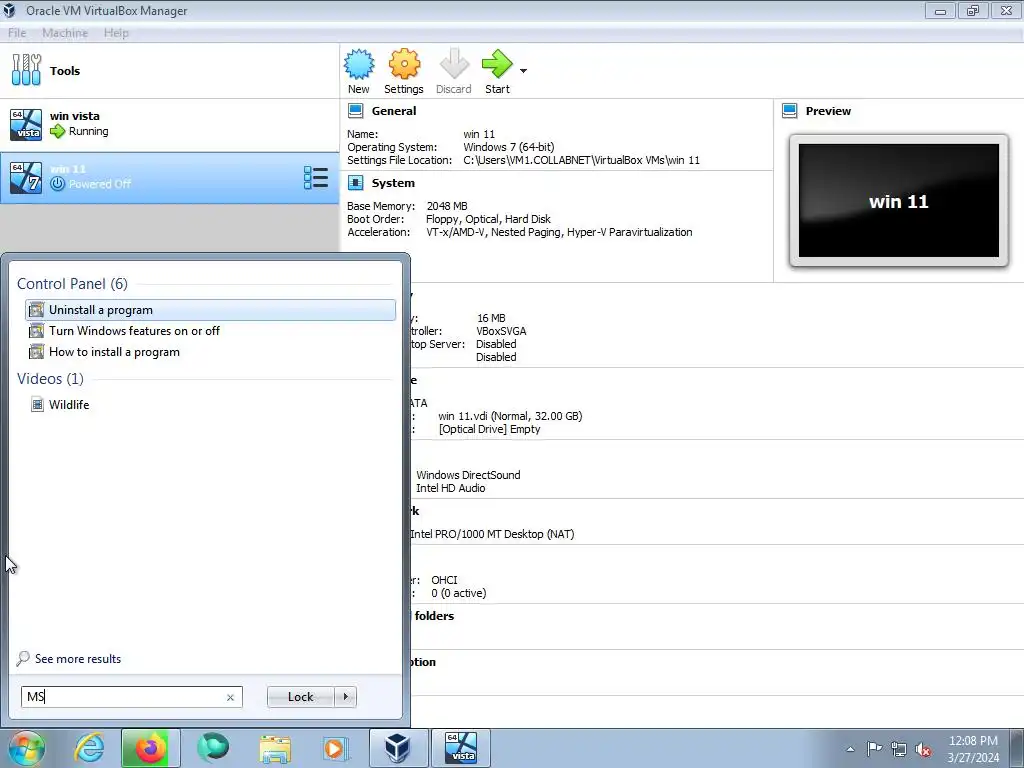Click the Settings File Location path
The height and width of the screenshot is (768, 1024).
(581, 160)
